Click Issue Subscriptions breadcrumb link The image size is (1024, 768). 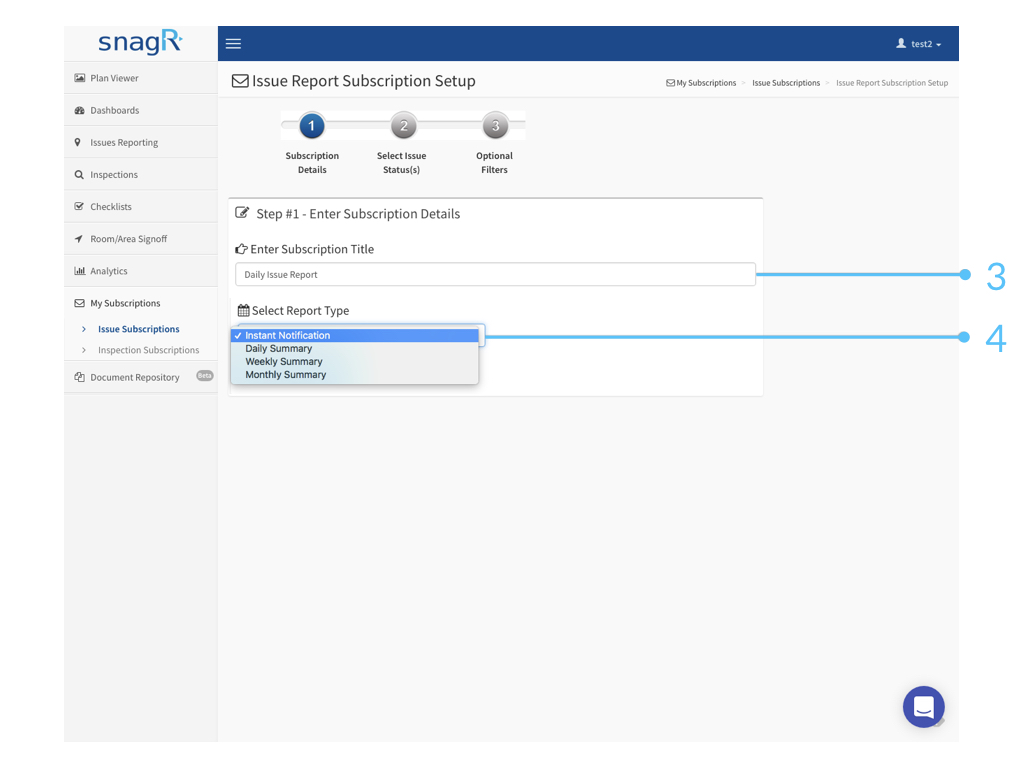[x=786, y=83]
